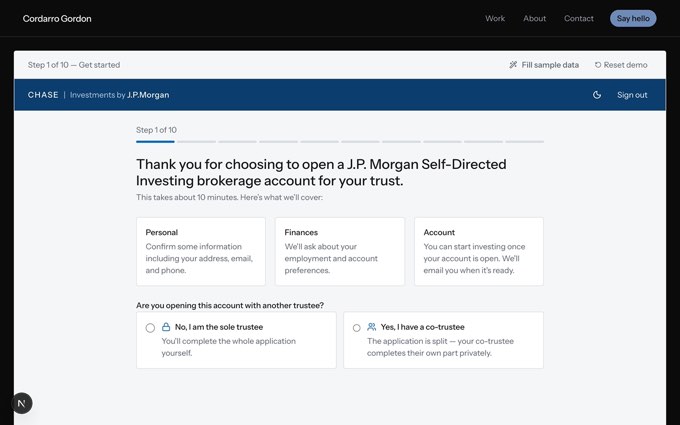
Task: Go to the Contact page link
Action: tap(579, 19)
